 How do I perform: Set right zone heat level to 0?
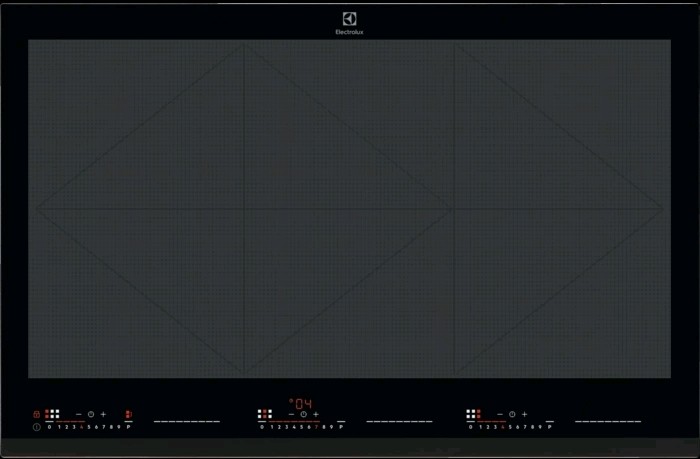click(471, 427)
